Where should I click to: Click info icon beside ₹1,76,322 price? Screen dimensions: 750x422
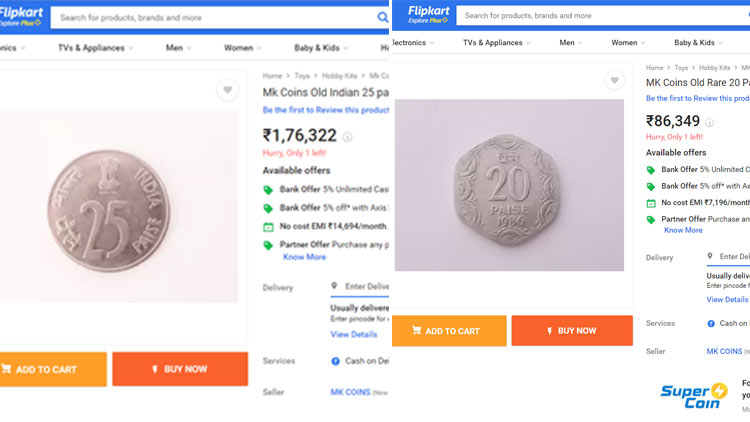347,137
